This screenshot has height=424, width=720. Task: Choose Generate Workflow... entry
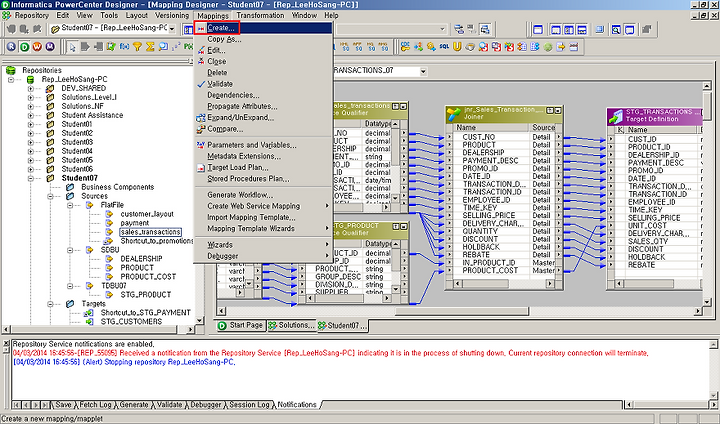pyautogui.click(x=264, y=195)
